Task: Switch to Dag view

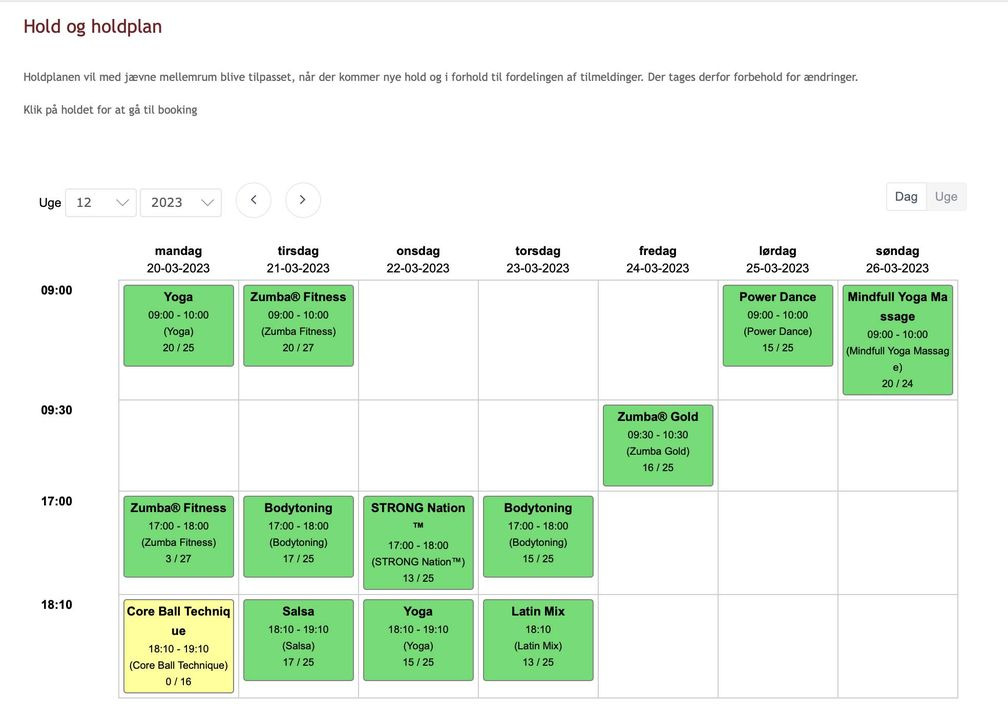Action: click(906, 197)
